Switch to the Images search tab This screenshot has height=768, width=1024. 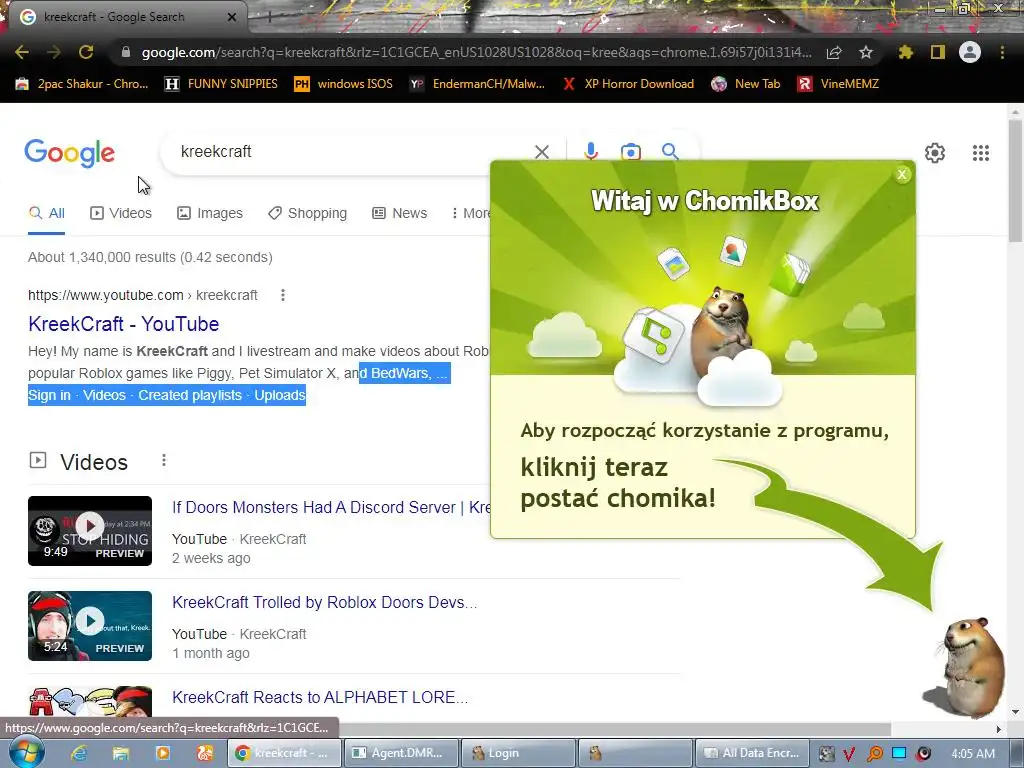pyautogui.click(x=210, y=214)
